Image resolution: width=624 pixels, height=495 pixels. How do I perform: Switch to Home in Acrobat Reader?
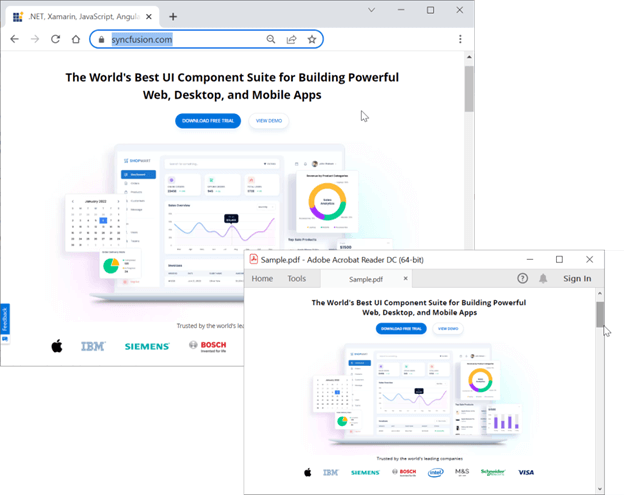point(262,279)
